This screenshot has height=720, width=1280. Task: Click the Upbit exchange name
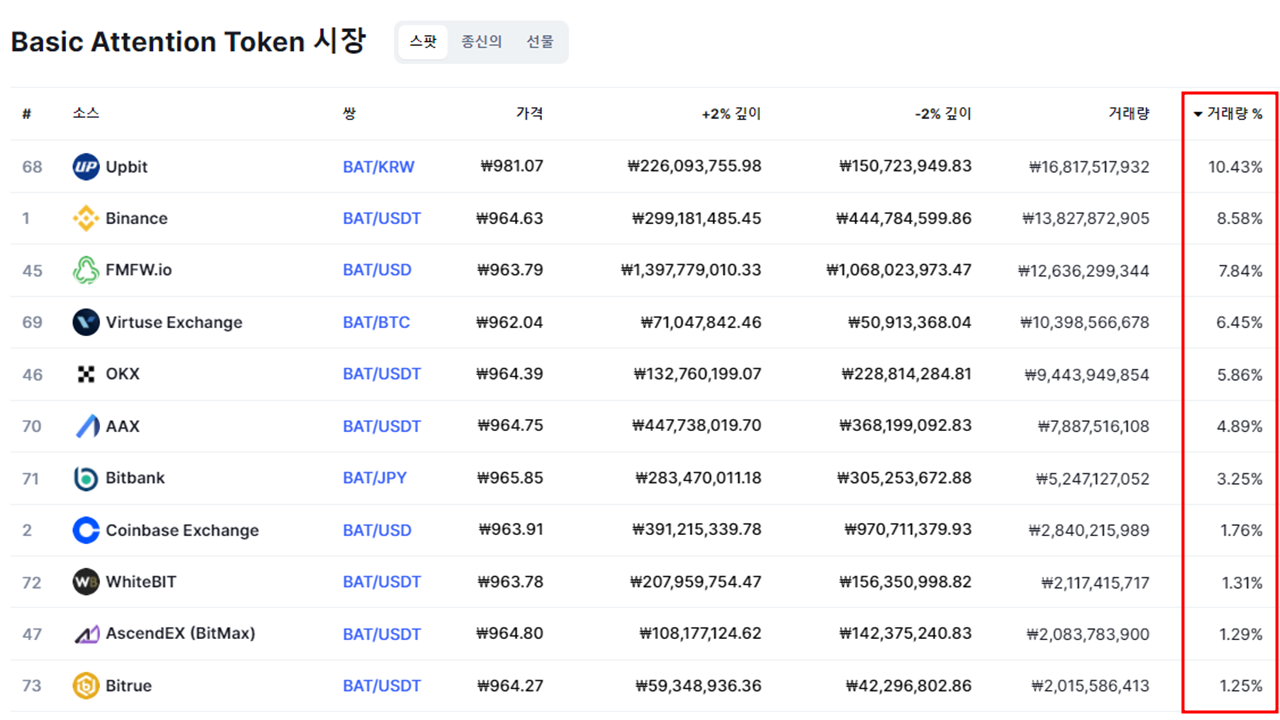[127, 167]
